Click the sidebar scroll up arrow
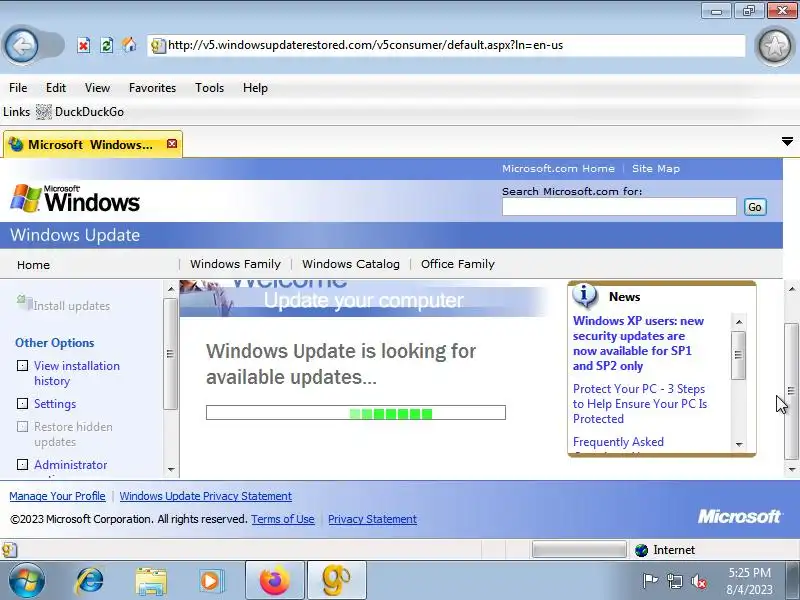The image size is (800, 600). (x=171, y=289)
